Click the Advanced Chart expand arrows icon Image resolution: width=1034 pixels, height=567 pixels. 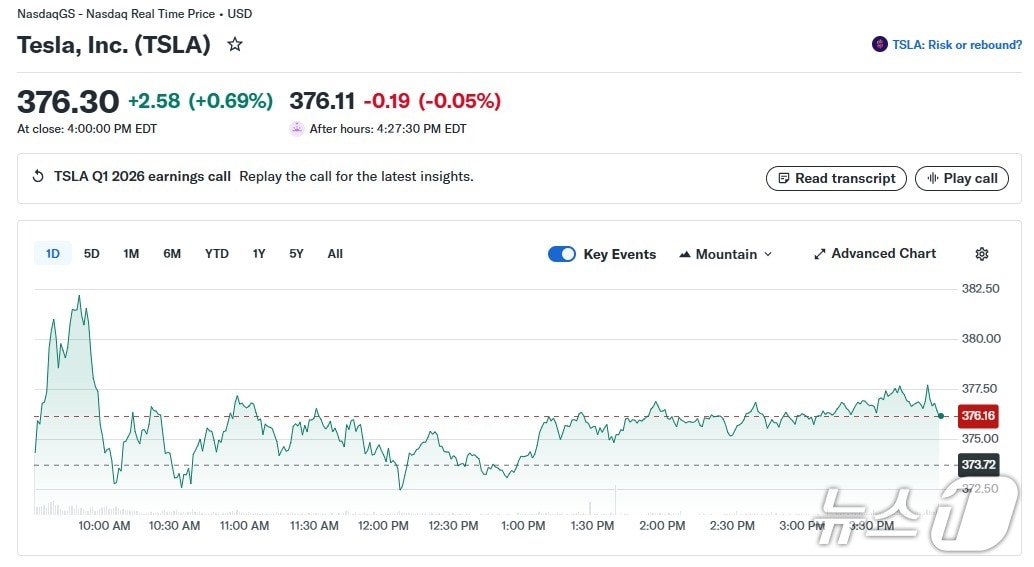(820, 254)
